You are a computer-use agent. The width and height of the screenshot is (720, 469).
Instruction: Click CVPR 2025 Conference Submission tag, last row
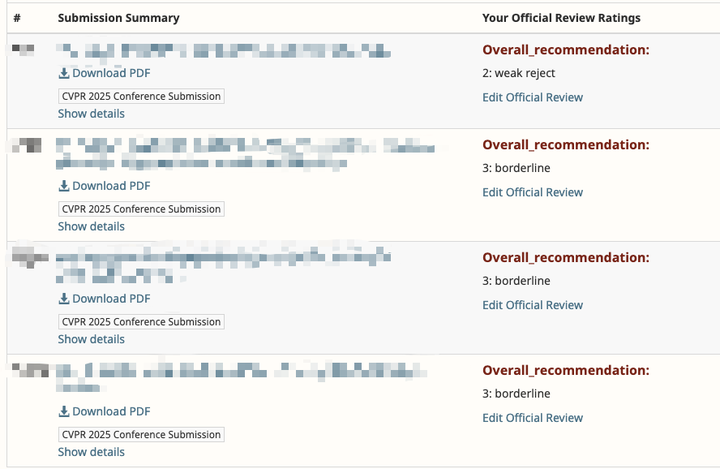click(x=141, y=435)
